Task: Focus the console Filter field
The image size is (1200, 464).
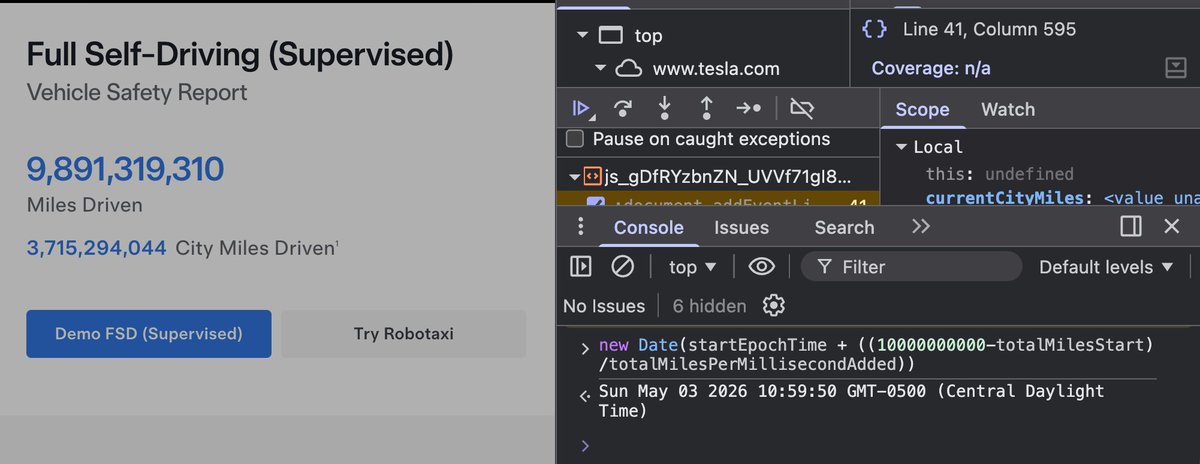Action: coord(911,266)
